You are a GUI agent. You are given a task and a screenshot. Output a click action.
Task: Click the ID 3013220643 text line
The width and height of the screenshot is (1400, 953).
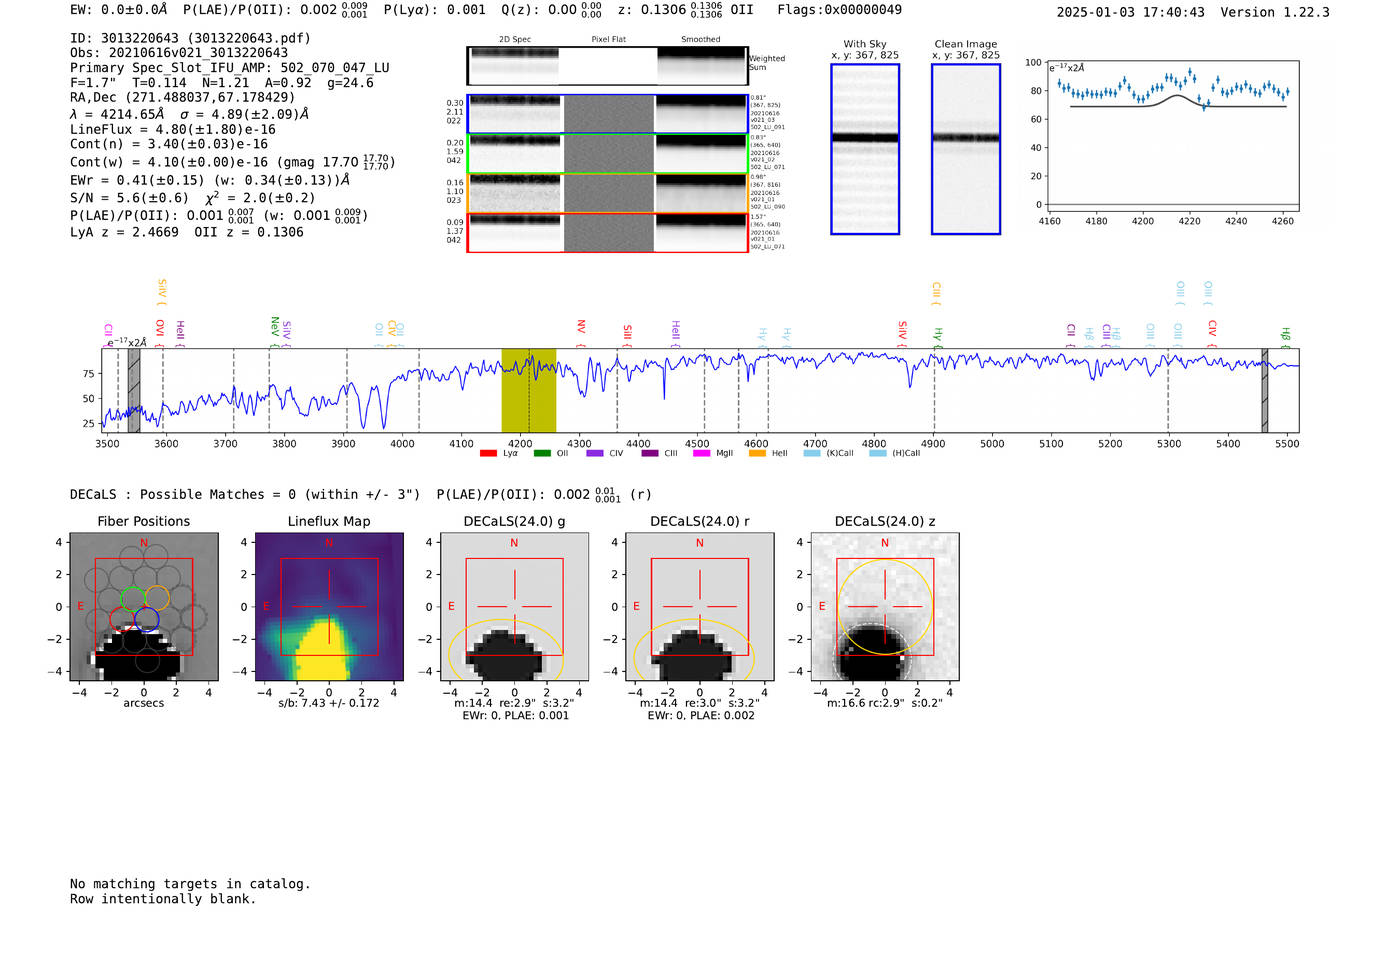tap(190, 38)
